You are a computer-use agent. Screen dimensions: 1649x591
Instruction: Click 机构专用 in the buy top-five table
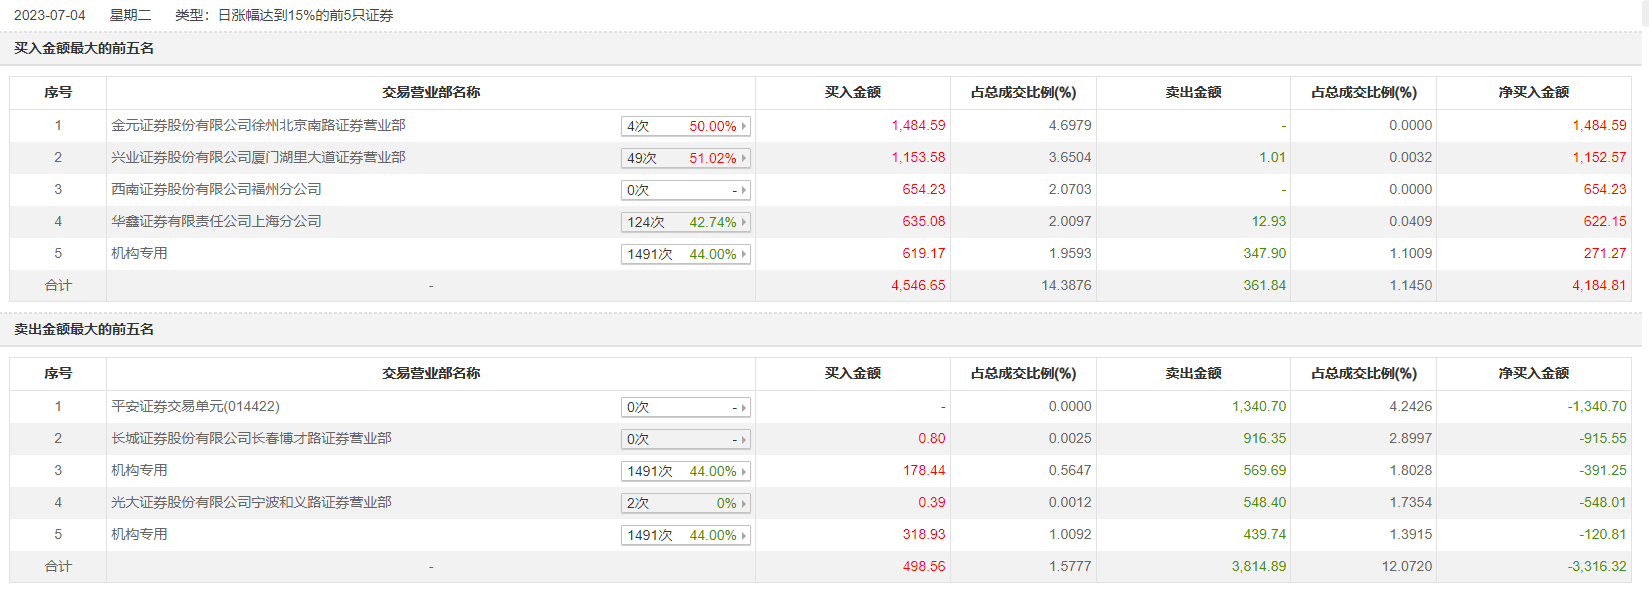coord(139,253)
